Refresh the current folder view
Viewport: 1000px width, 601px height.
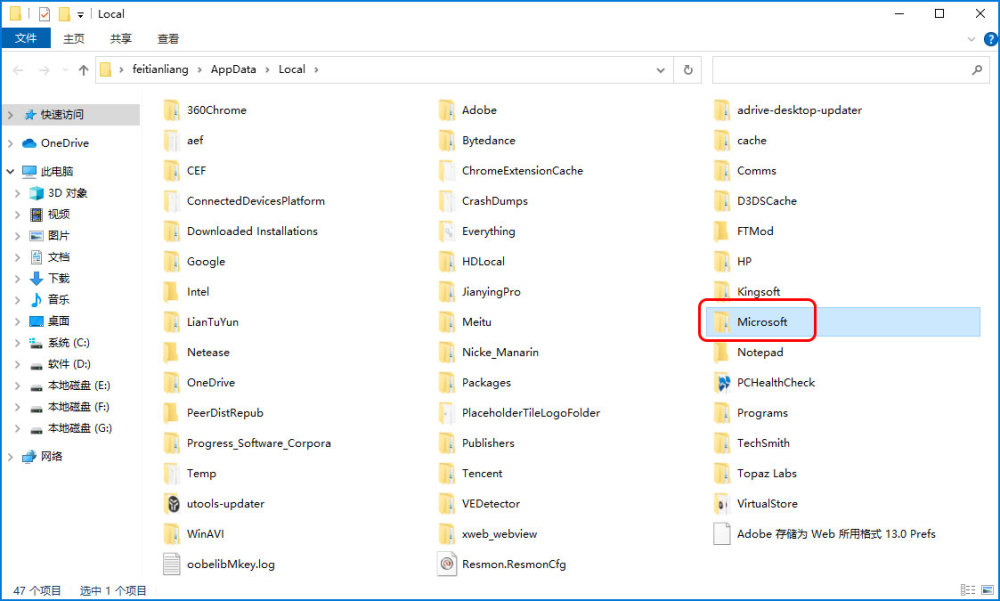pyautogui.click(x=688, y=70)
